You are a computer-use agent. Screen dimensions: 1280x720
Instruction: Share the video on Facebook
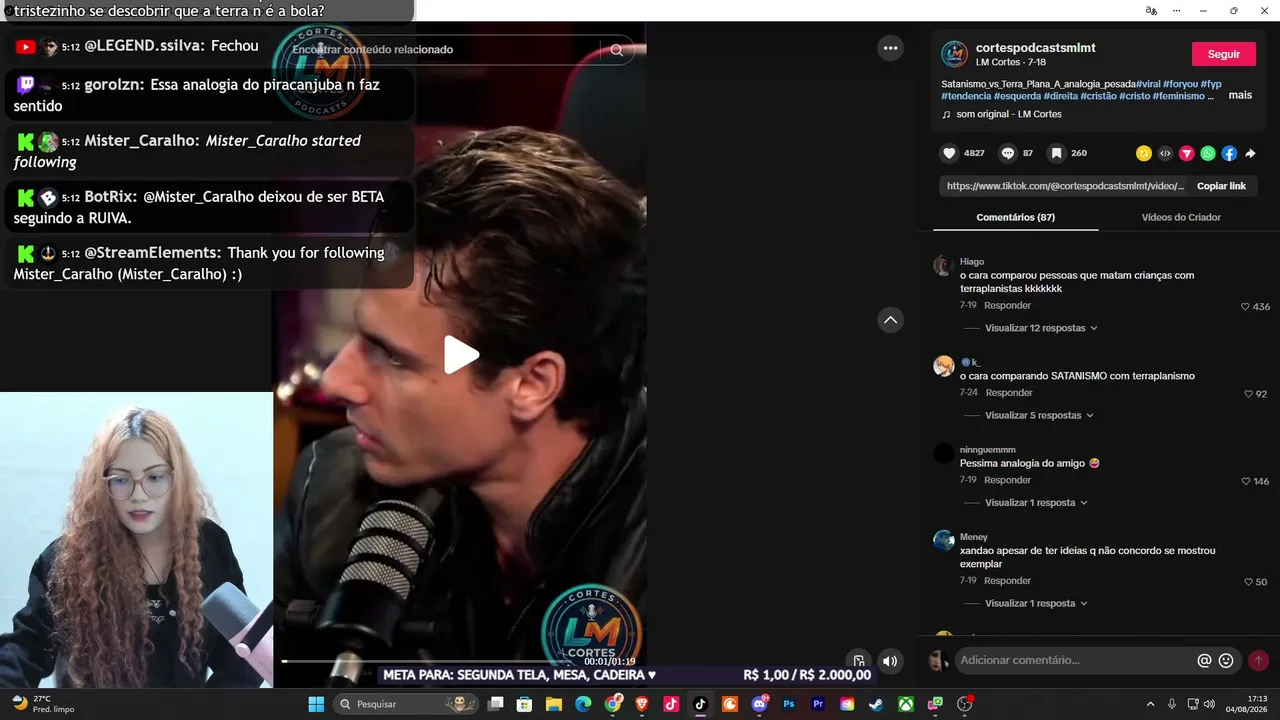click(x=1229, y=153)
